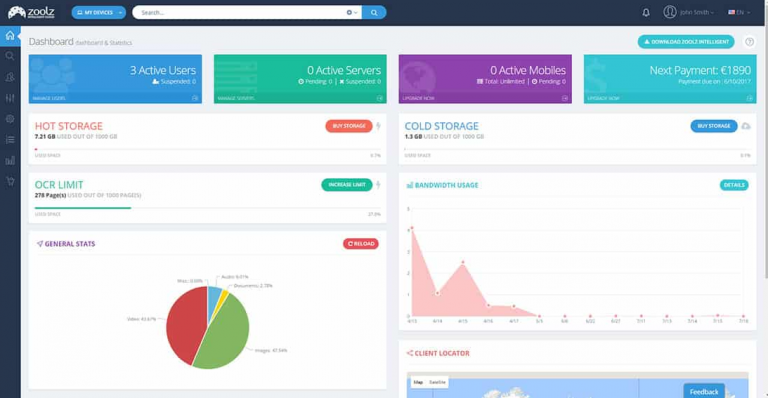Open the search options gear dropdown

(x=352, y=12)
